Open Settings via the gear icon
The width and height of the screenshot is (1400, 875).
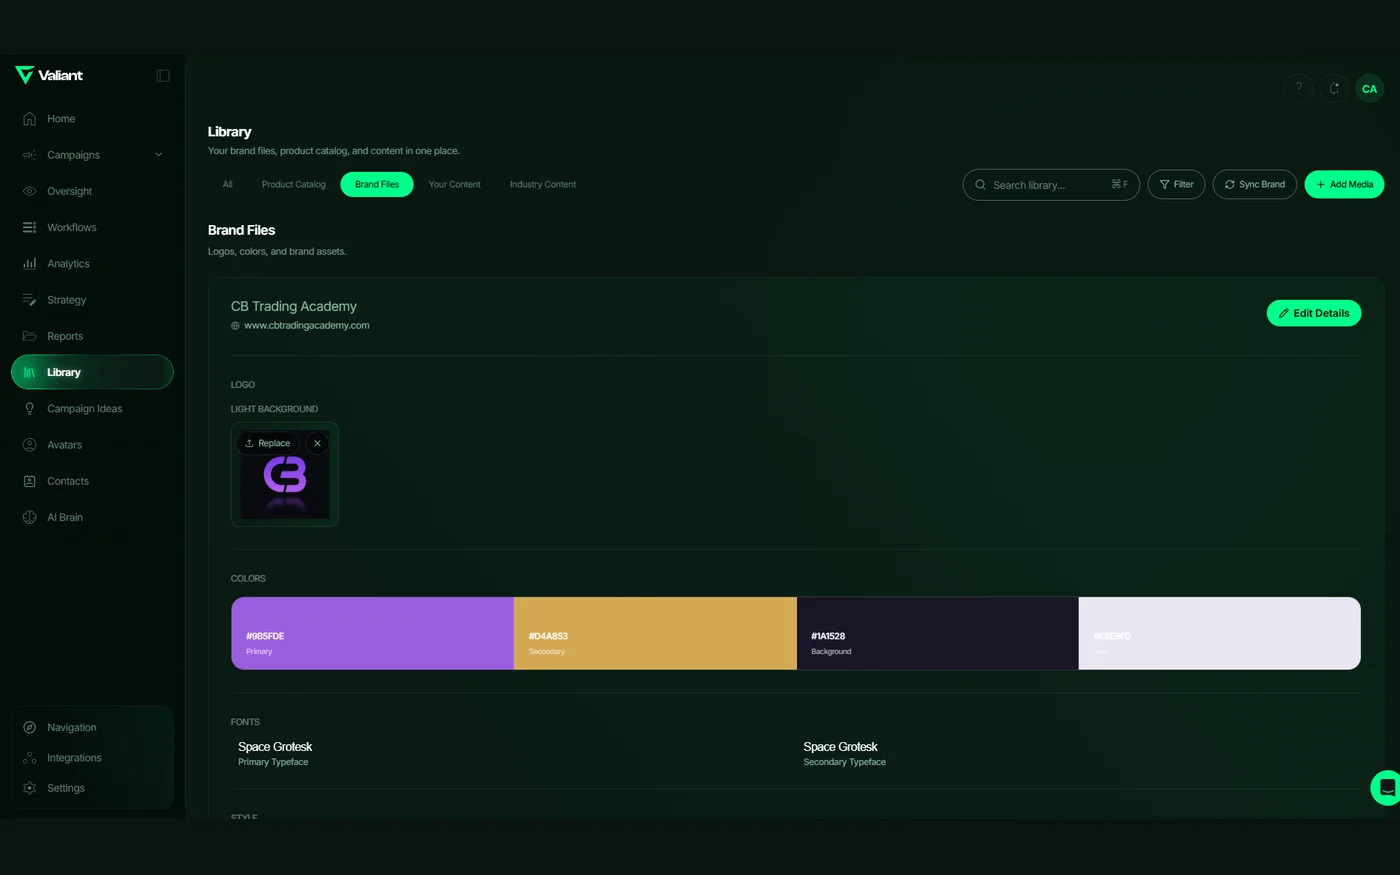30,788
